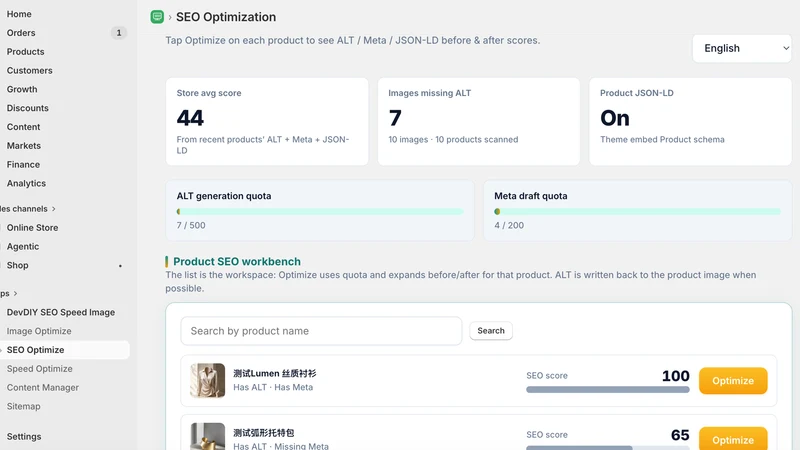
Task: Open Online Store channel
Action: click(x=32, y=228)
